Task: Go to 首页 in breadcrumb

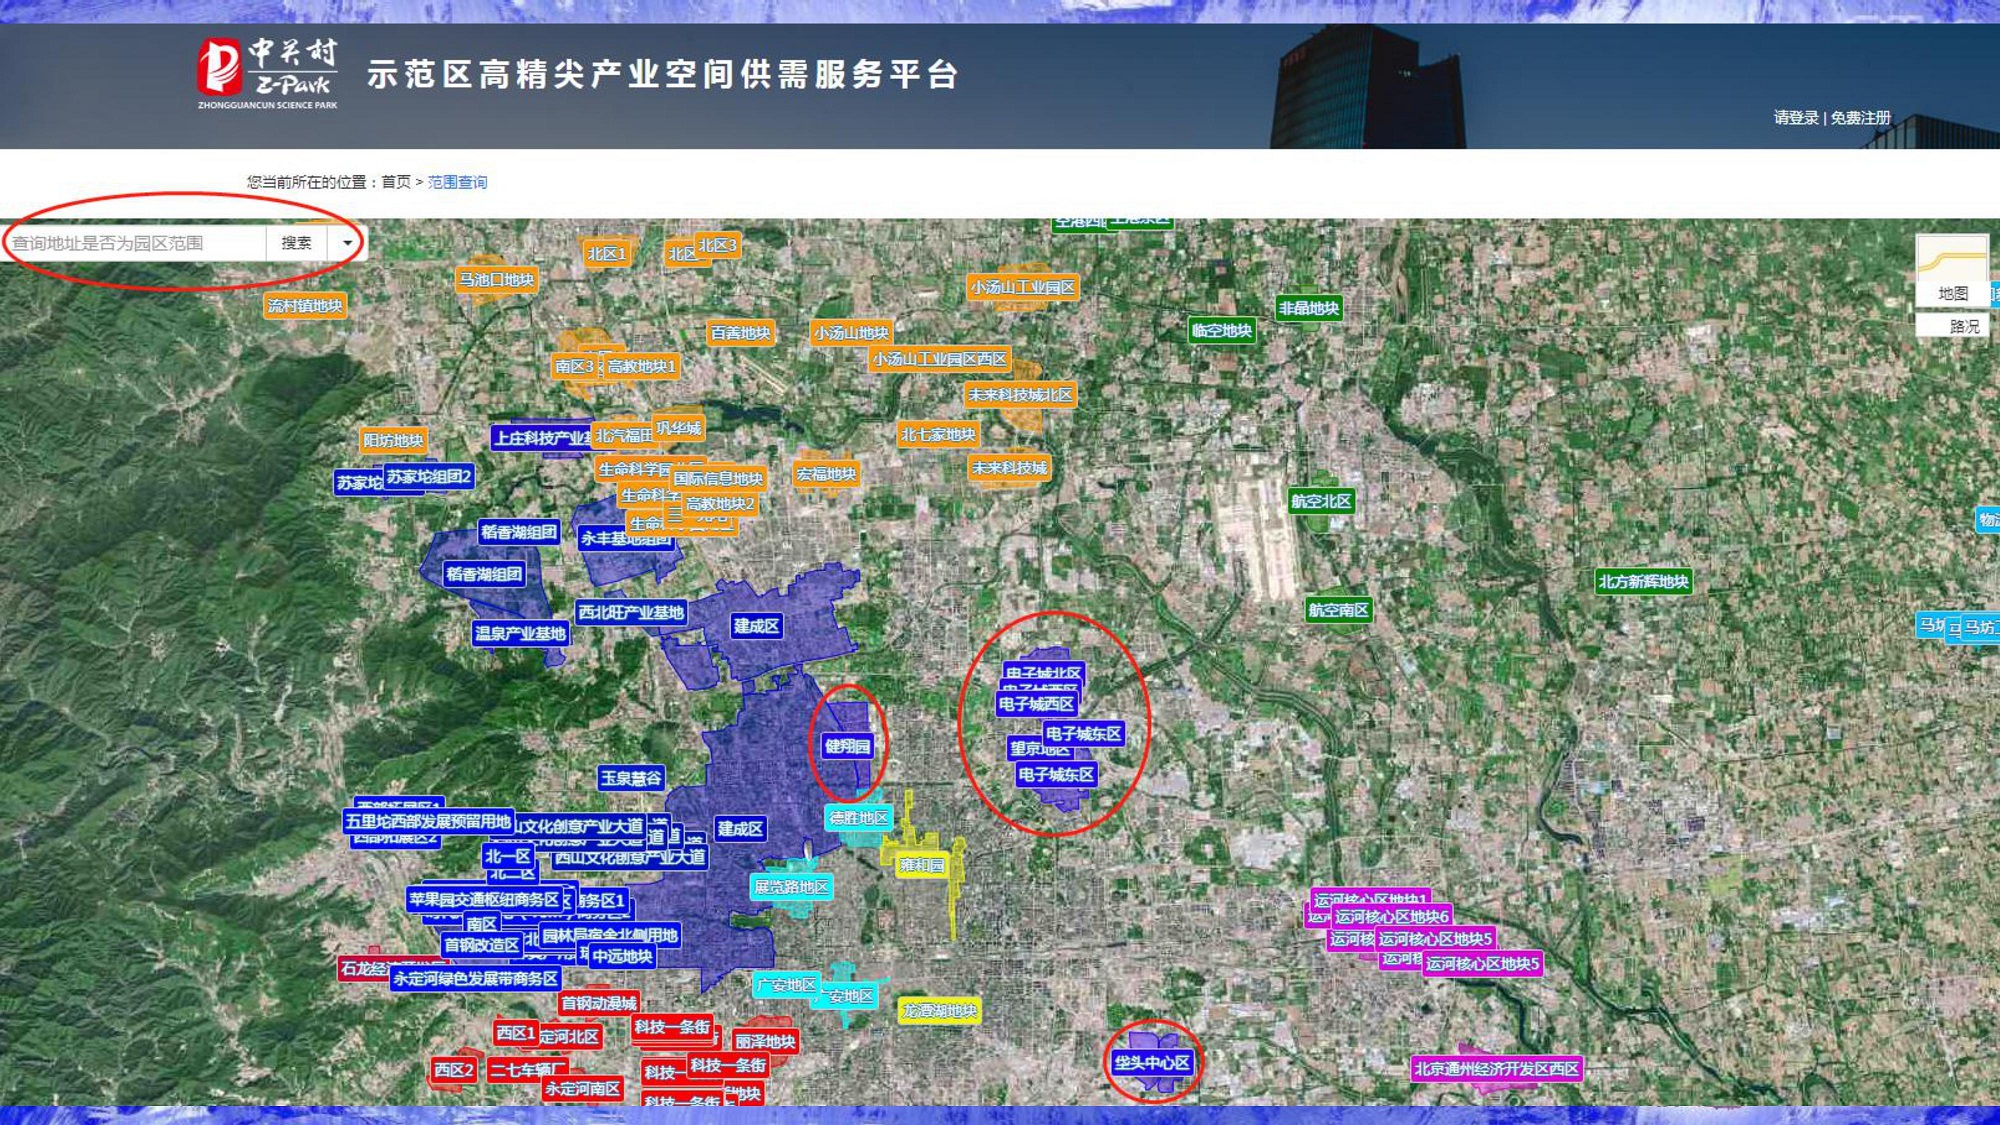Action: [x=396, y=182]
